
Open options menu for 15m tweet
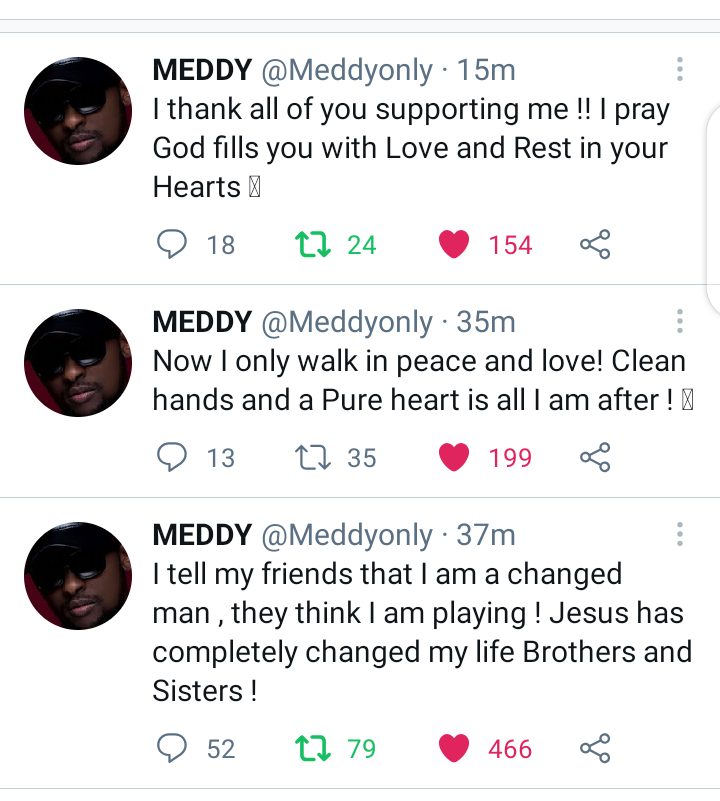point(679,69)
